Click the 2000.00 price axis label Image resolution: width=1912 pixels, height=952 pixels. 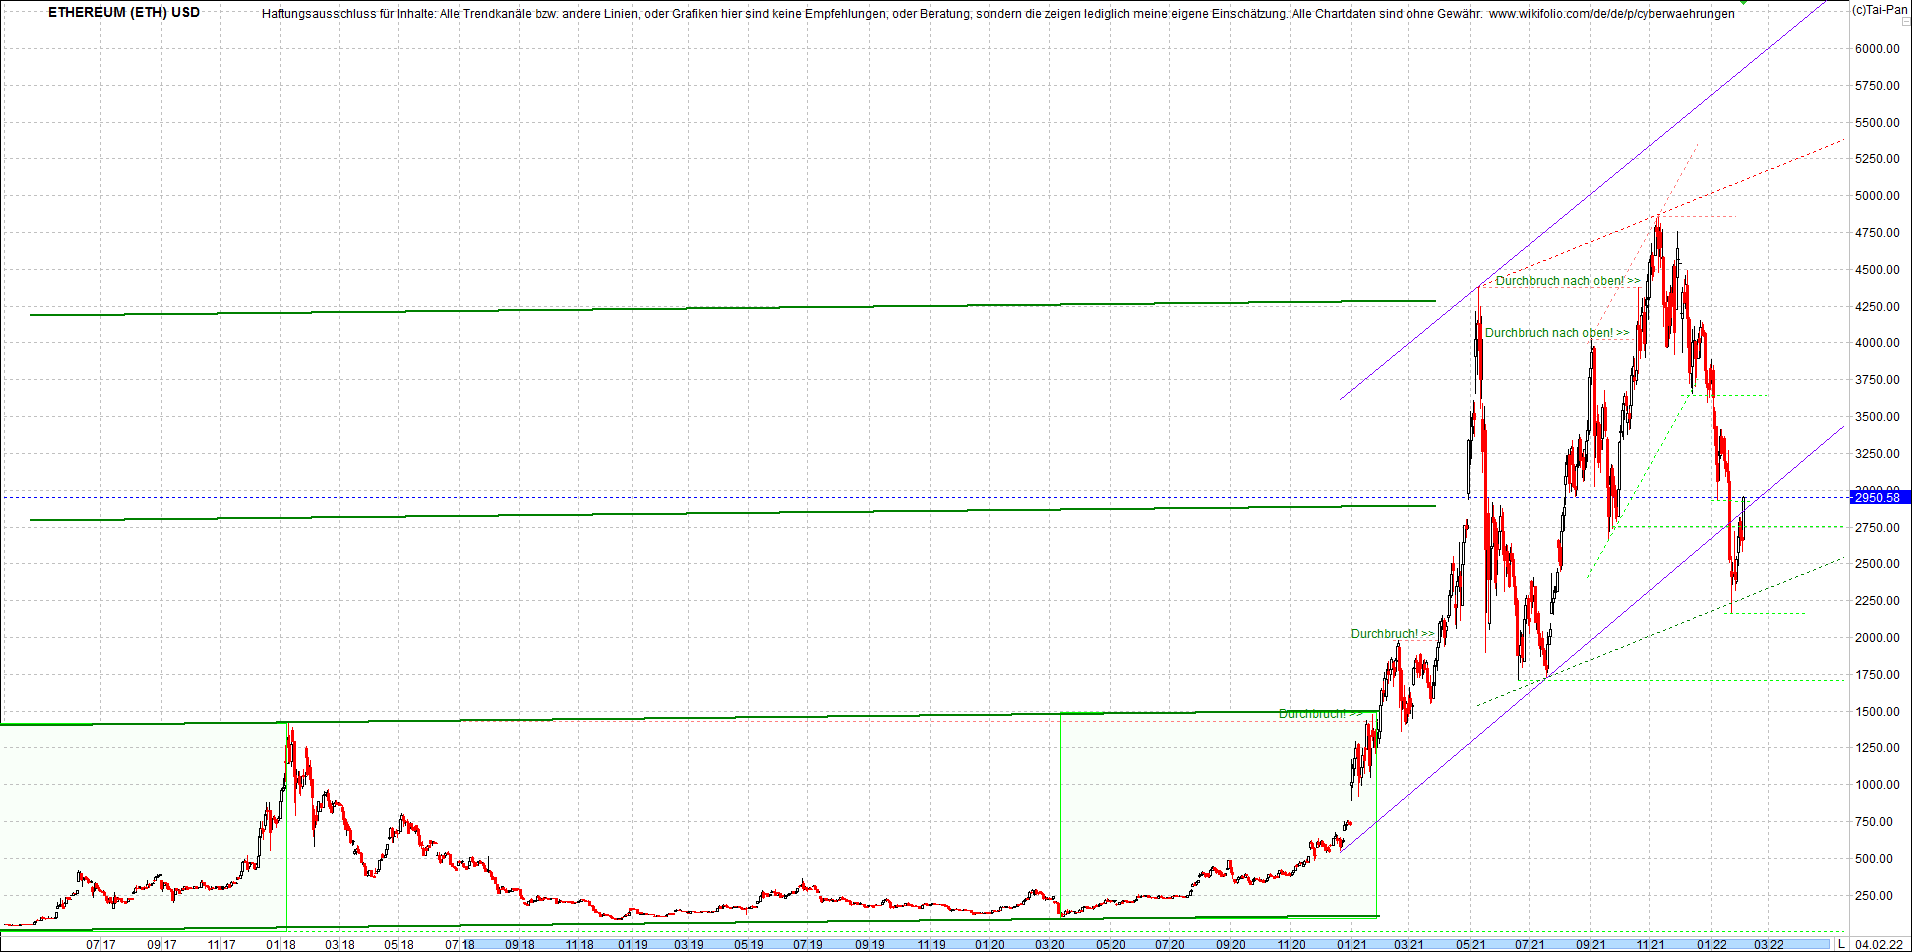coord(1877,637)
